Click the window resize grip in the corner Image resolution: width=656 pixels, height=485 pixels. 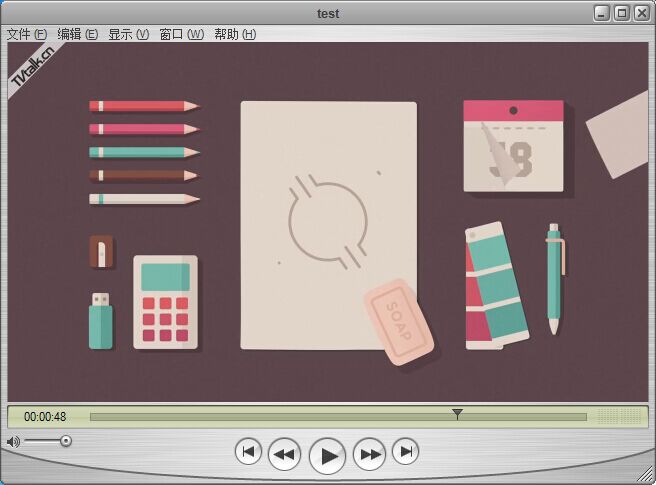[647, 475]
